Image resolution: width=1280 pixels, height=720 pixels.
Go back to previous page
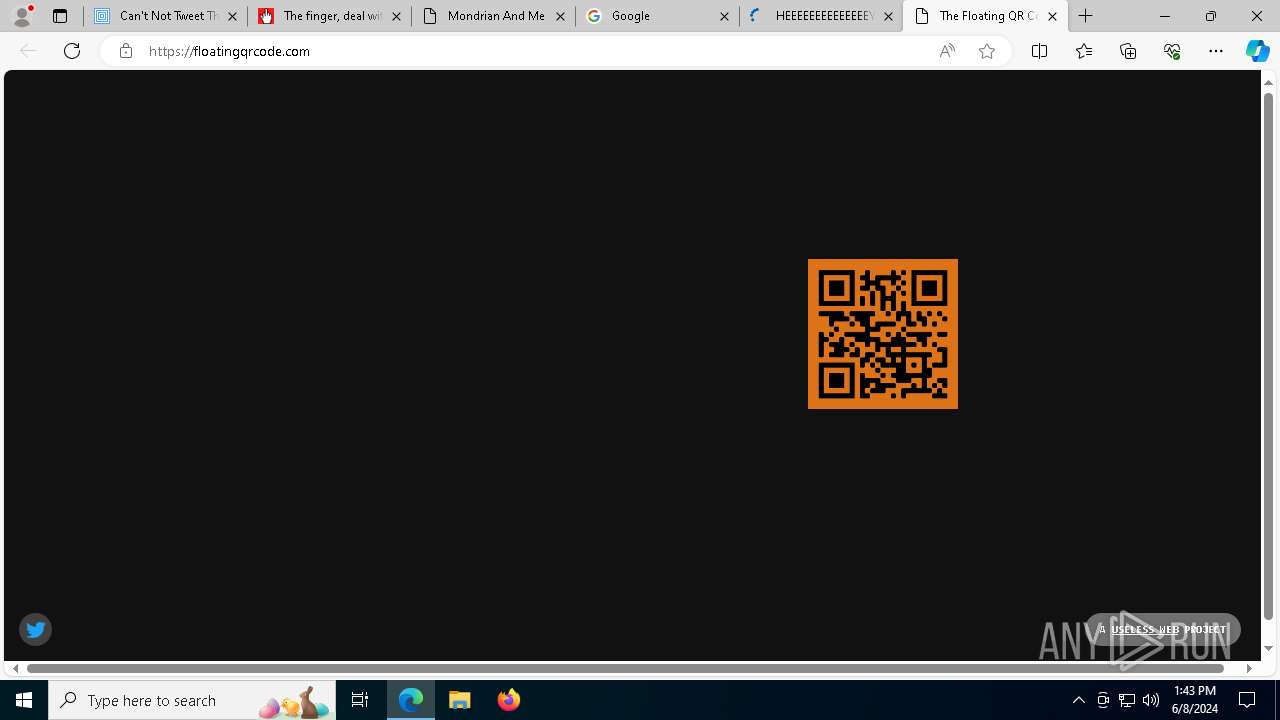tap(28, 51)
